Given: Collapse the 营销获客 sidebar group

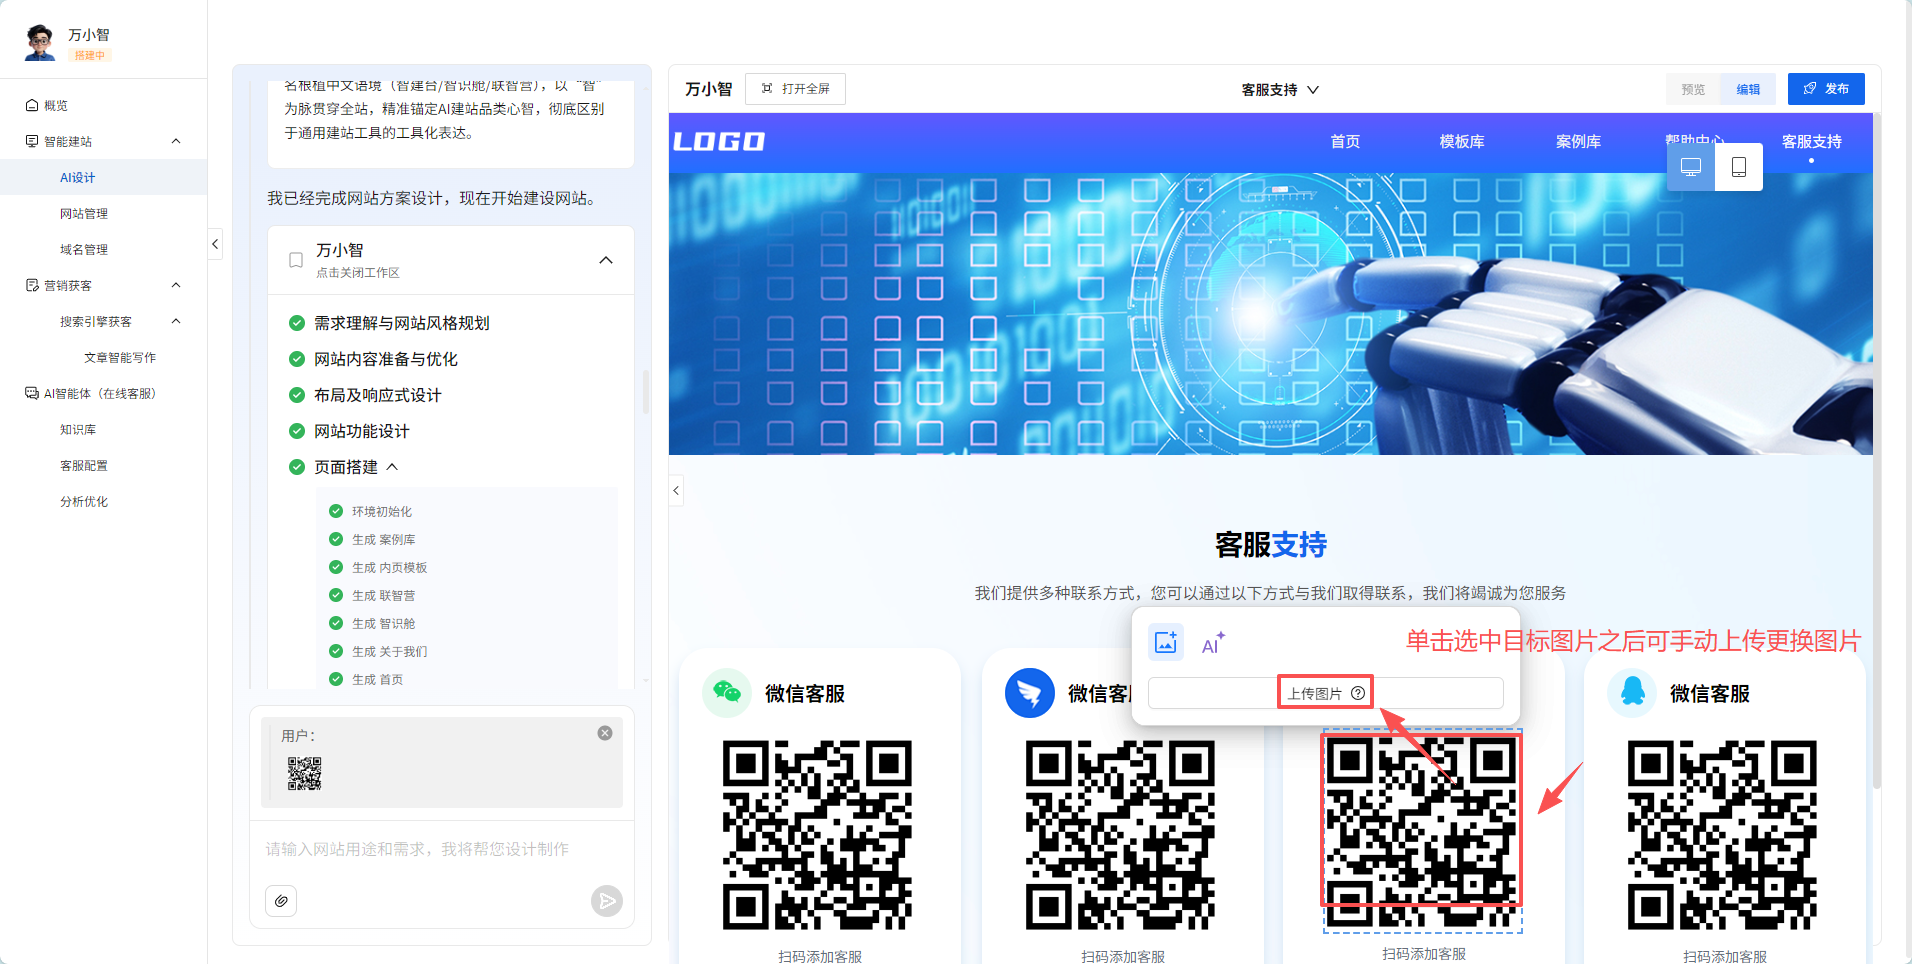Looking at the screenshot, I should (x=176, y=285).
